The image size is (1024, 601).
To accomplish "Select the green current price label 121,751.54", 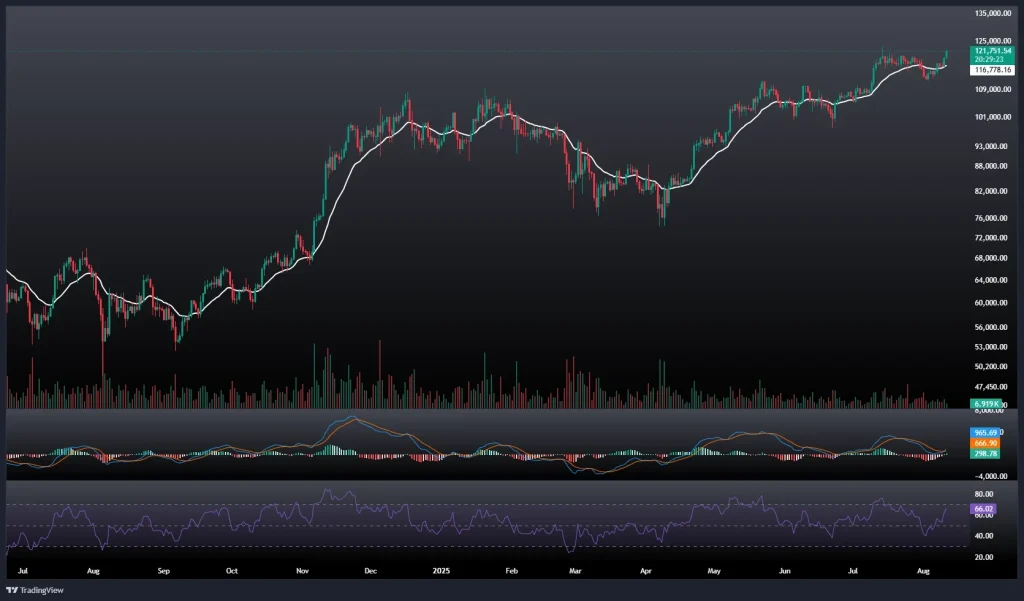I will click(992, 50).
